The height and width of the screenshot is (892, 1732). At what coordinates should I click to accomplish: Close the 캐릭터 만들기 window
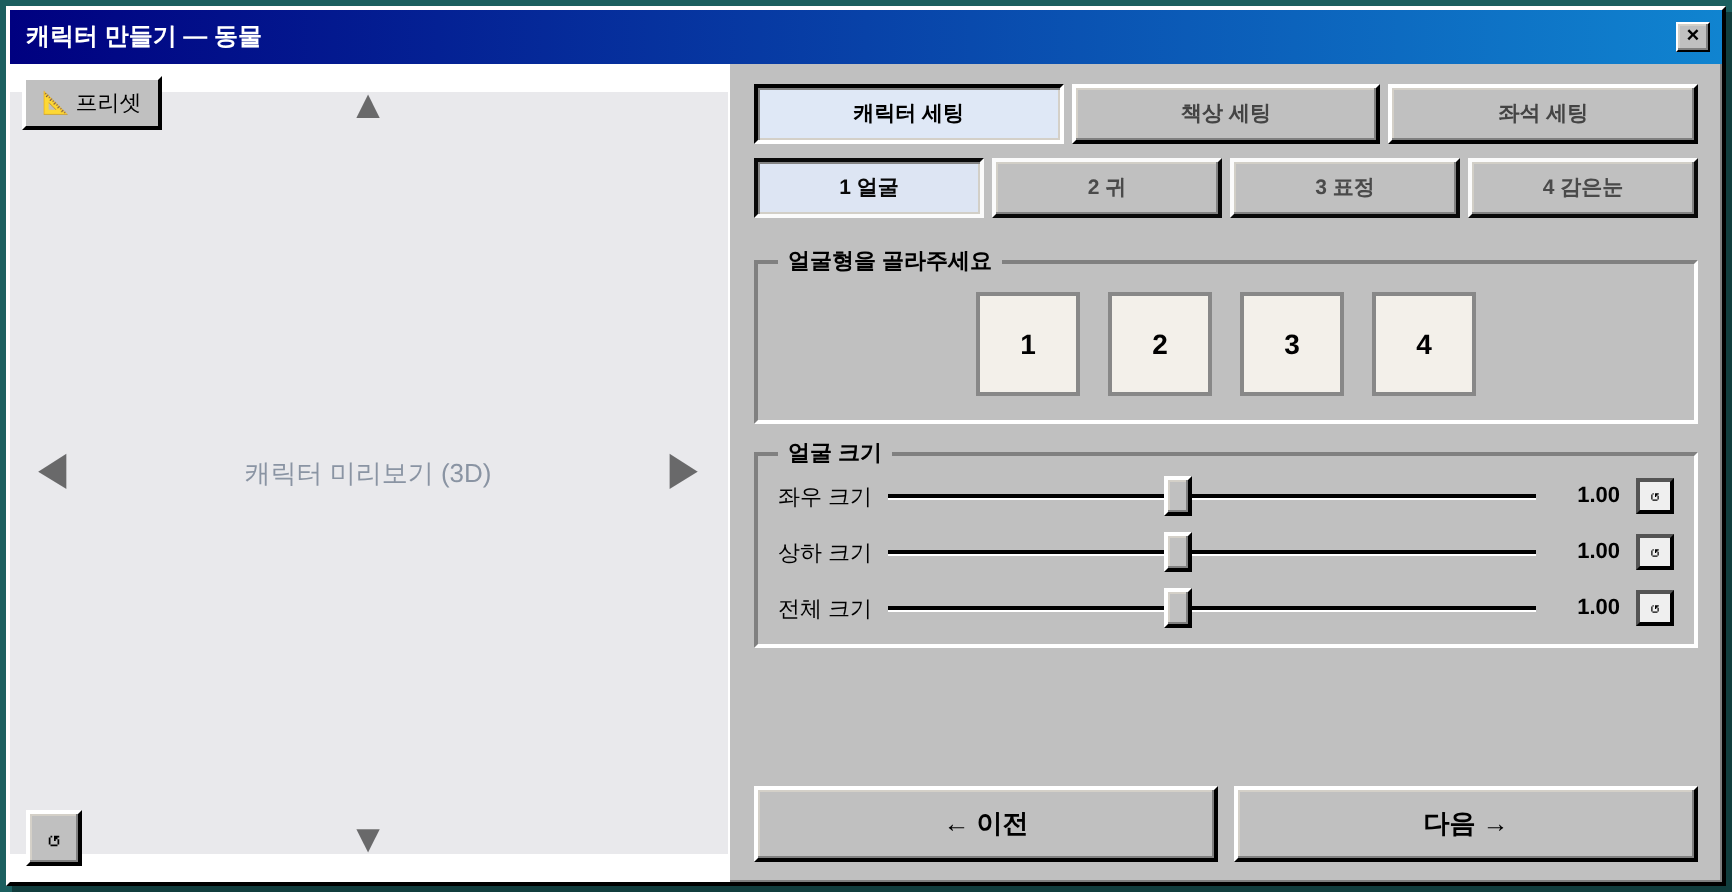1692,36
